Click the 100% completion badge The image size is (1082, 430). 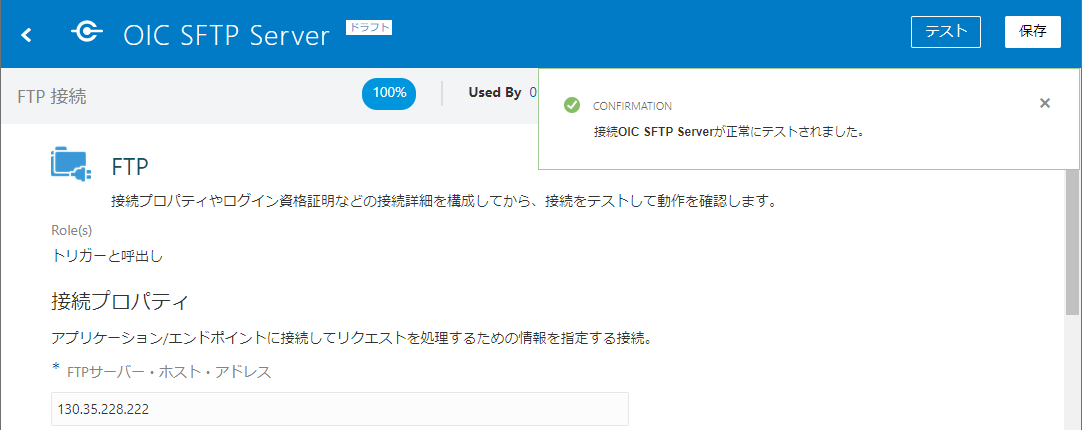[x=389, y=93]
